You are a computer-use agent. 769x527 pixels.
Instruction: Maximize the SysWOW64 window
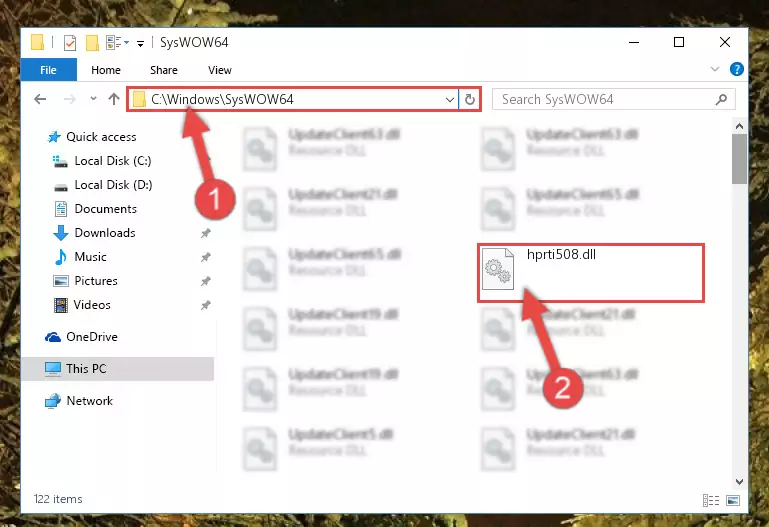tap(679, 43)
